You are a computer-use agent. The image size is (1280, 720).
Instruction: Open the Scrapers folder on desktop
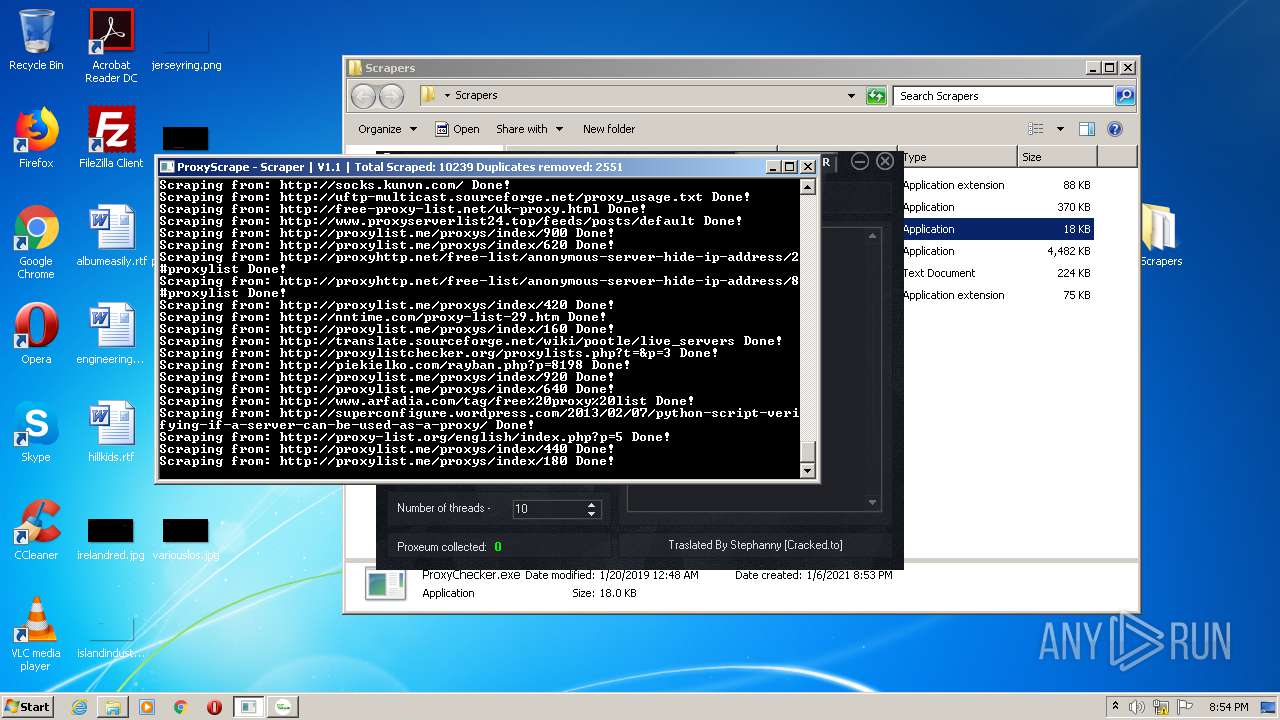pos(1161,236)
